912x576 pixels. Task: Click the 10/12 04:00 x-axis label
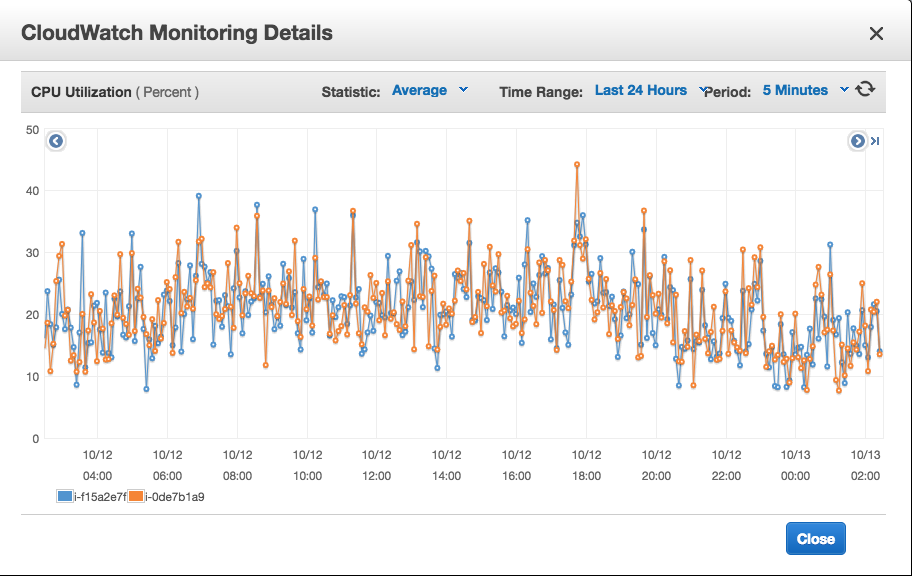pos(97,465)
